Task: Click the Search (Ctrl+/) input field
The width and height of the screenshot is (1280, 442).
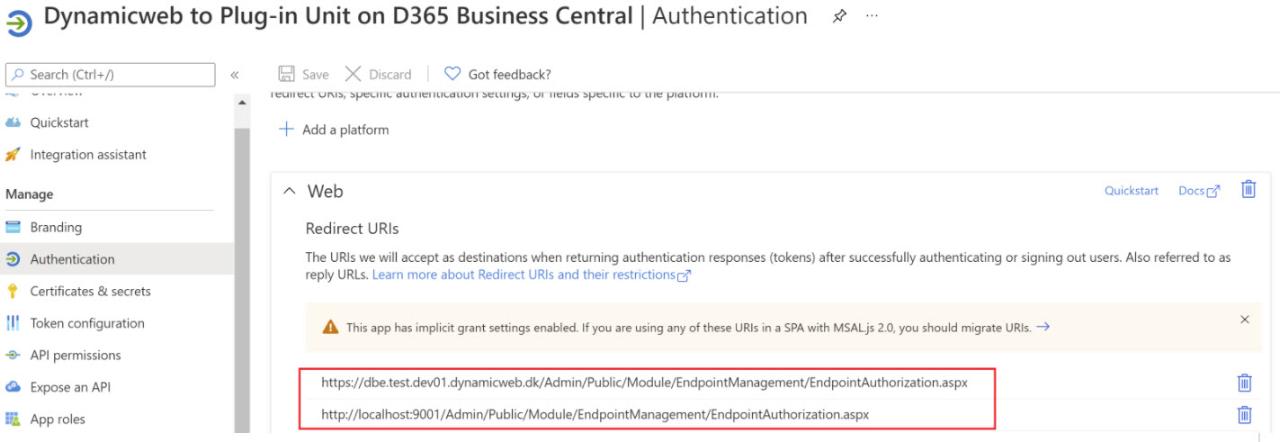Action: 108,75
